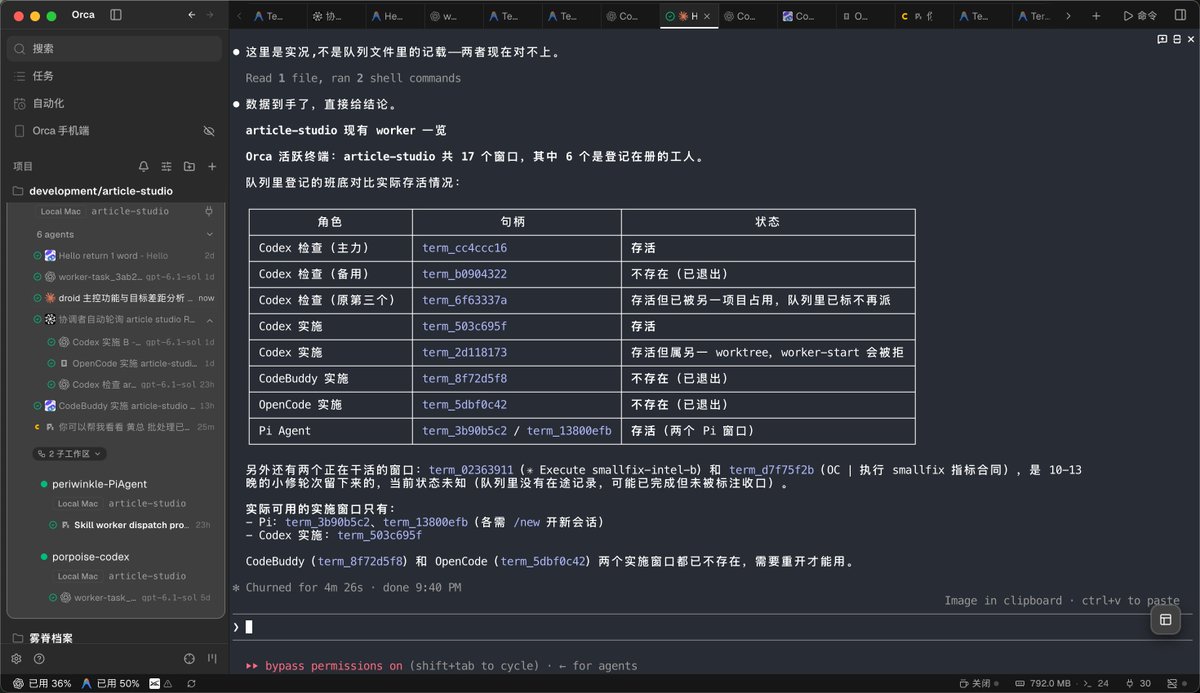Close the terminal pane with X
Viewport: 1200px width, 693px height.
[1190, 39]
